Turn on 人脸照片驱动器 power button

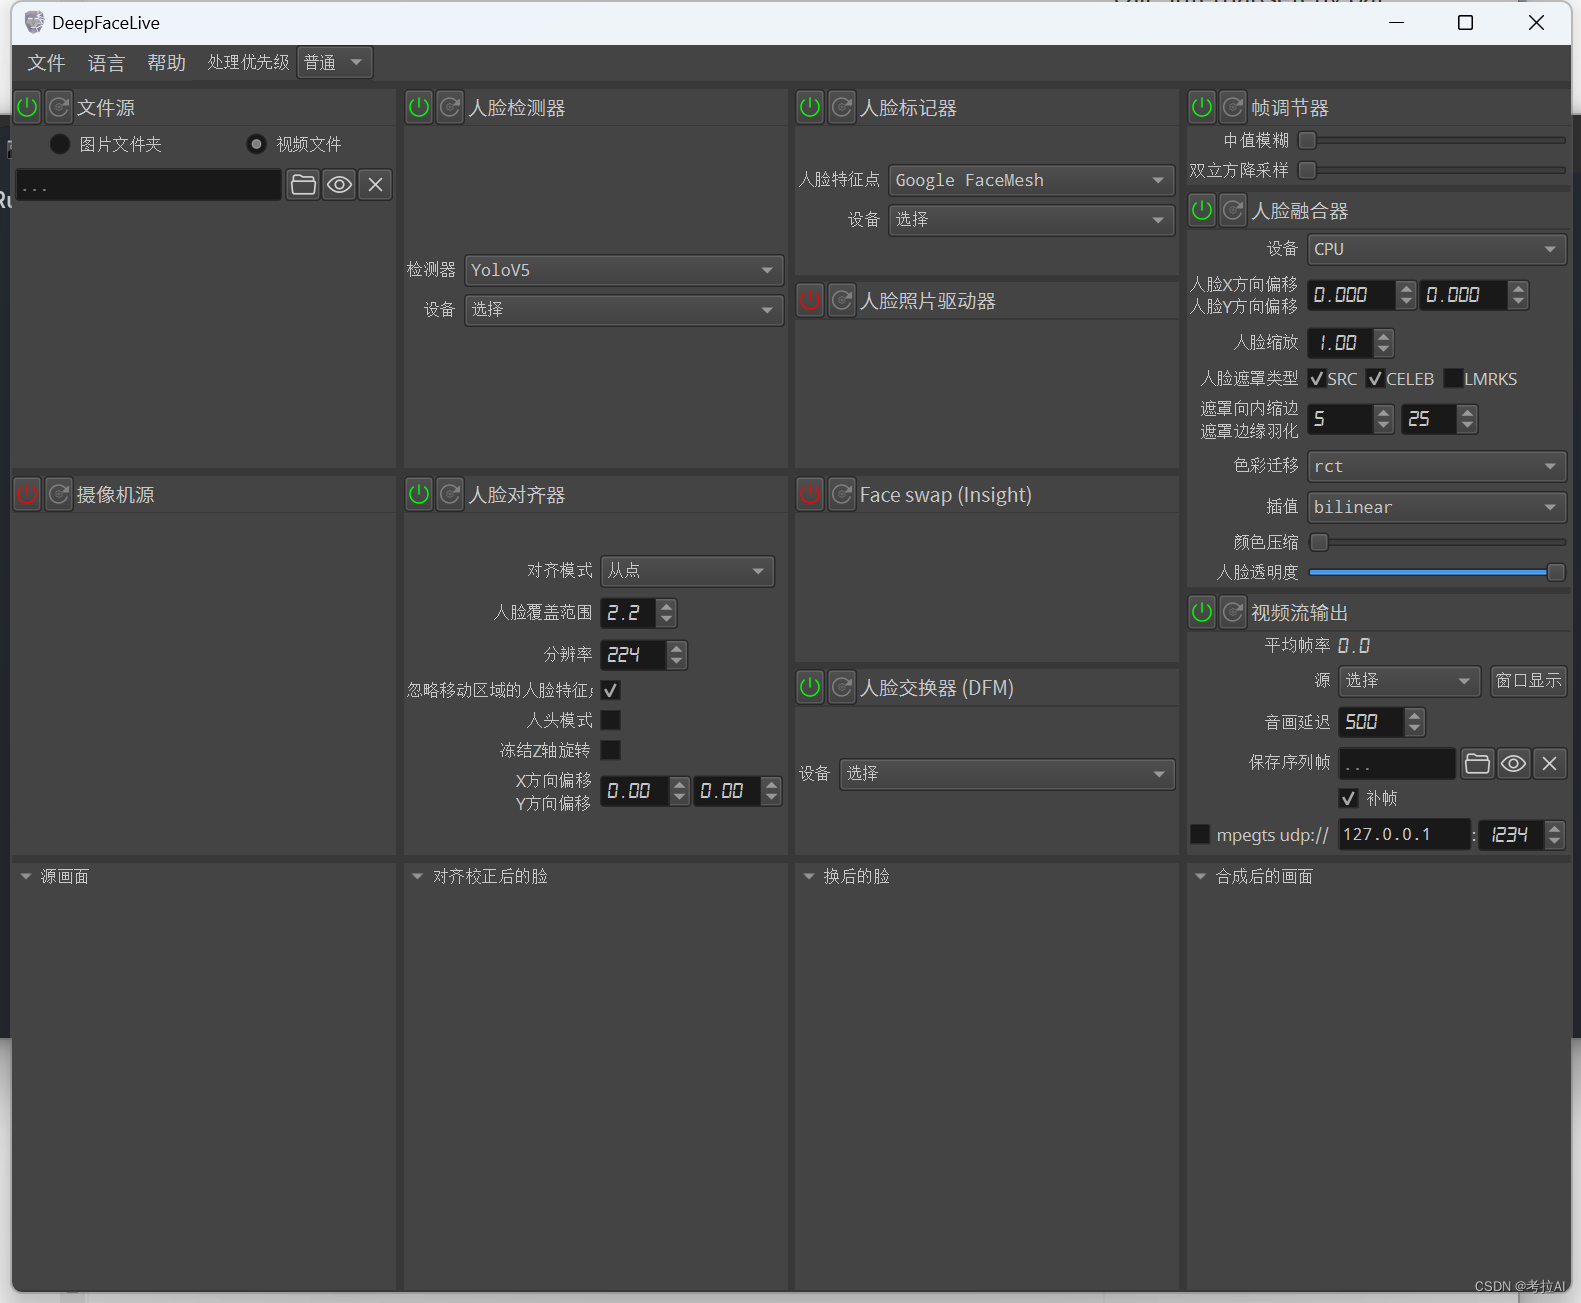(810, 300)
